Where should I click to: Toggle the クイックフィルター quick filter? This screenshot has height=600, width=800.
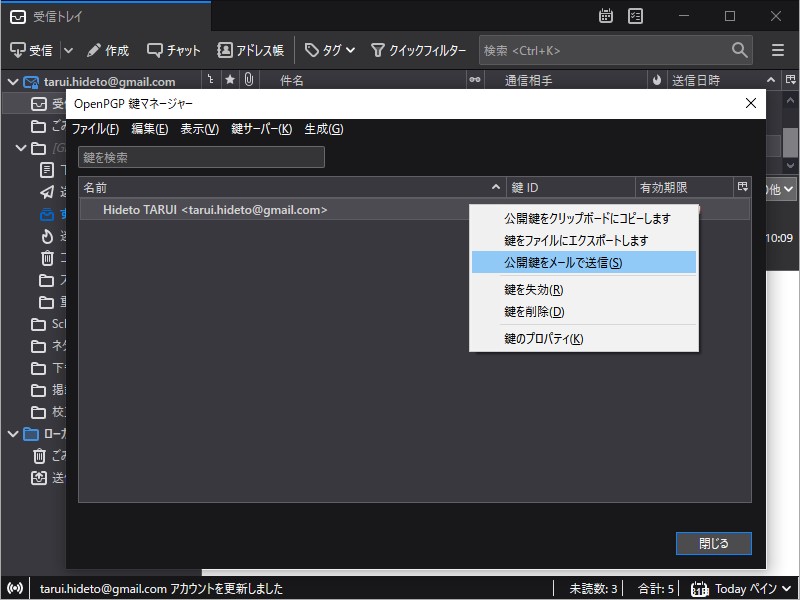click(418, 51)
